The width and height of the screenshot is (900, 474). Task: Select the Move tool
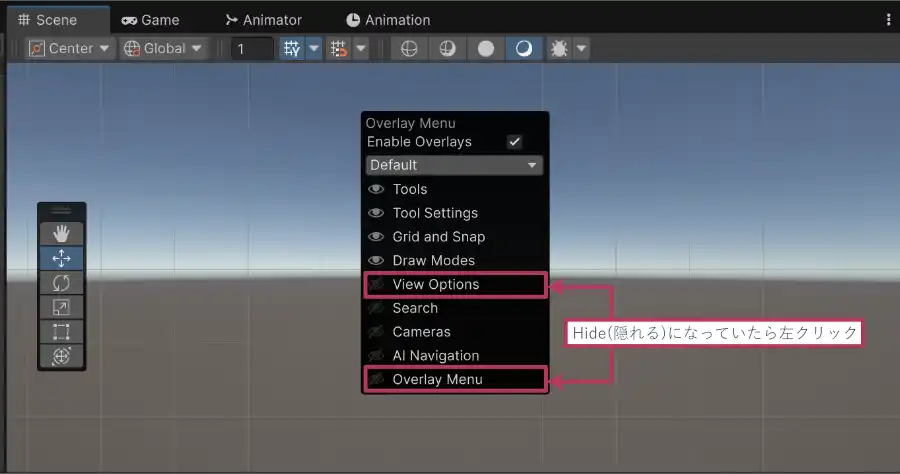(61, 258)
